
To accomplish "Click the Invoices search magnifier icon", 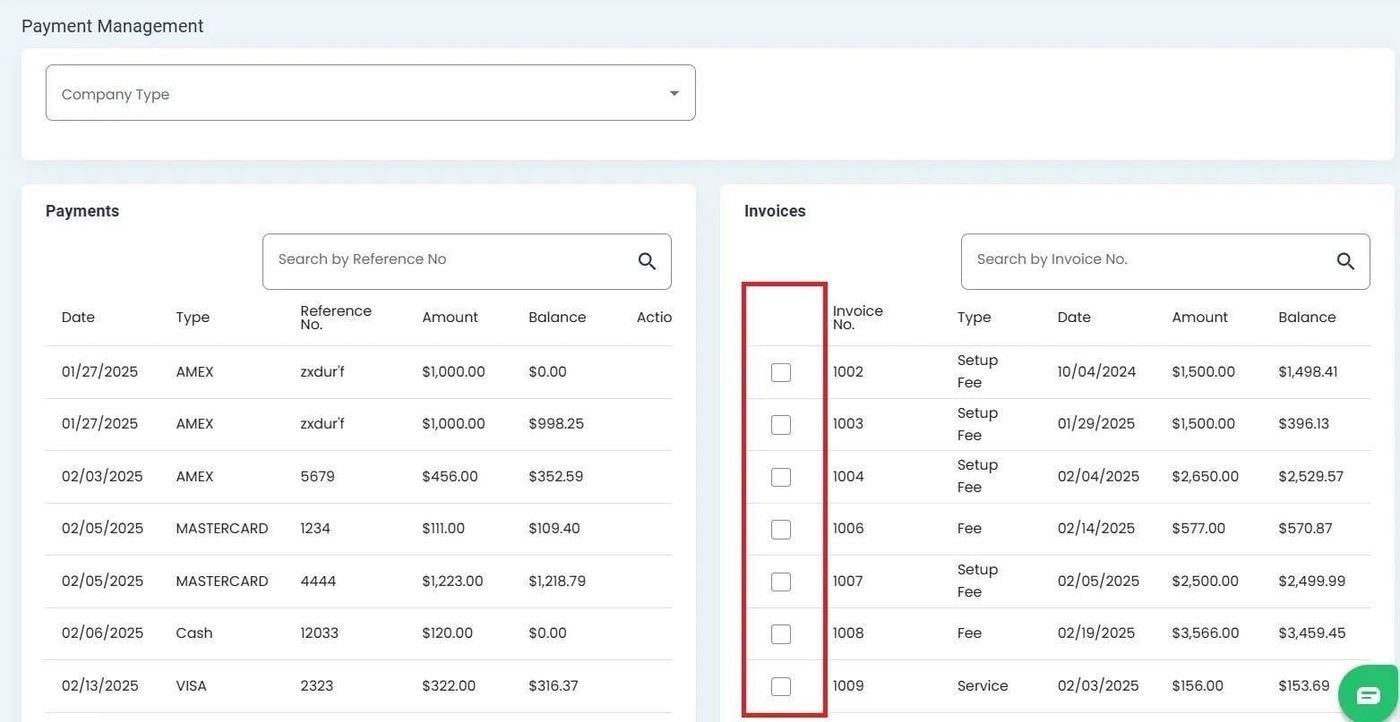I will click(x=1345, y=261).
